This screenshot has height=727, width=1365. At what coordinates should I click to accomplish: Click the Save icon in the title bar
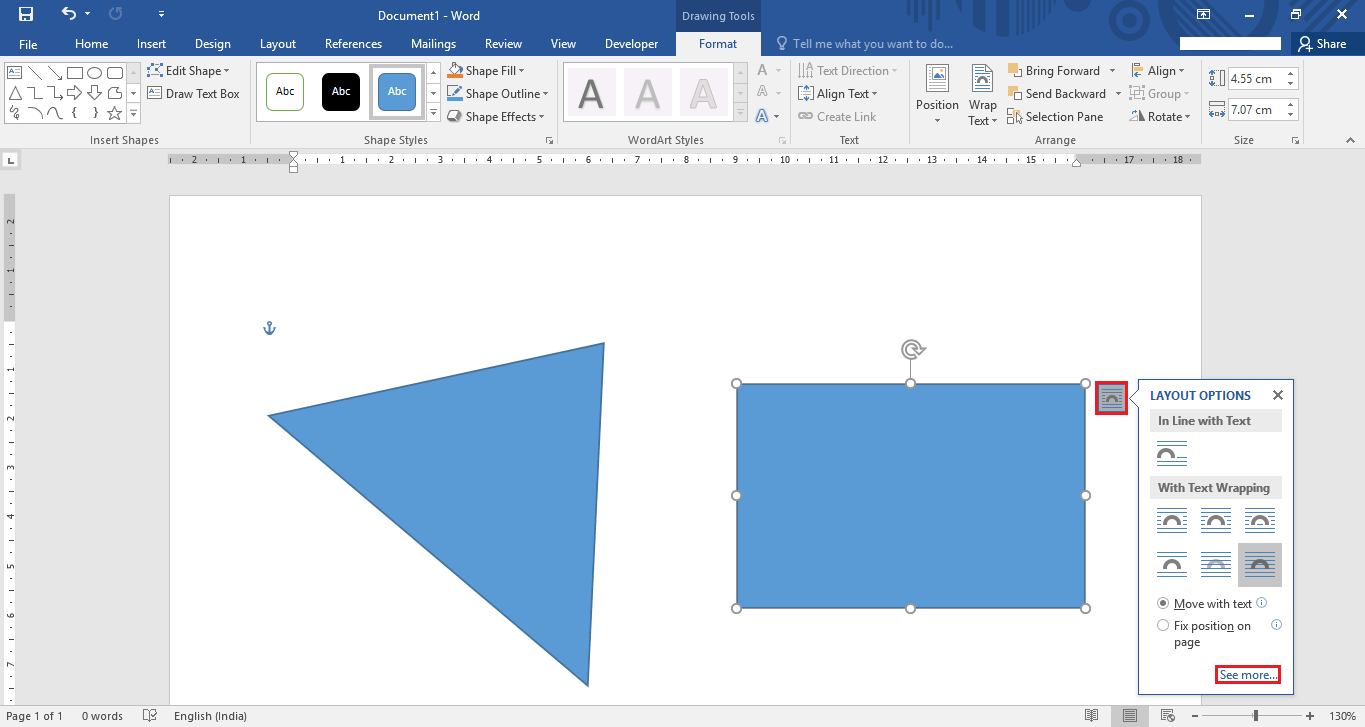coord(25,14)
